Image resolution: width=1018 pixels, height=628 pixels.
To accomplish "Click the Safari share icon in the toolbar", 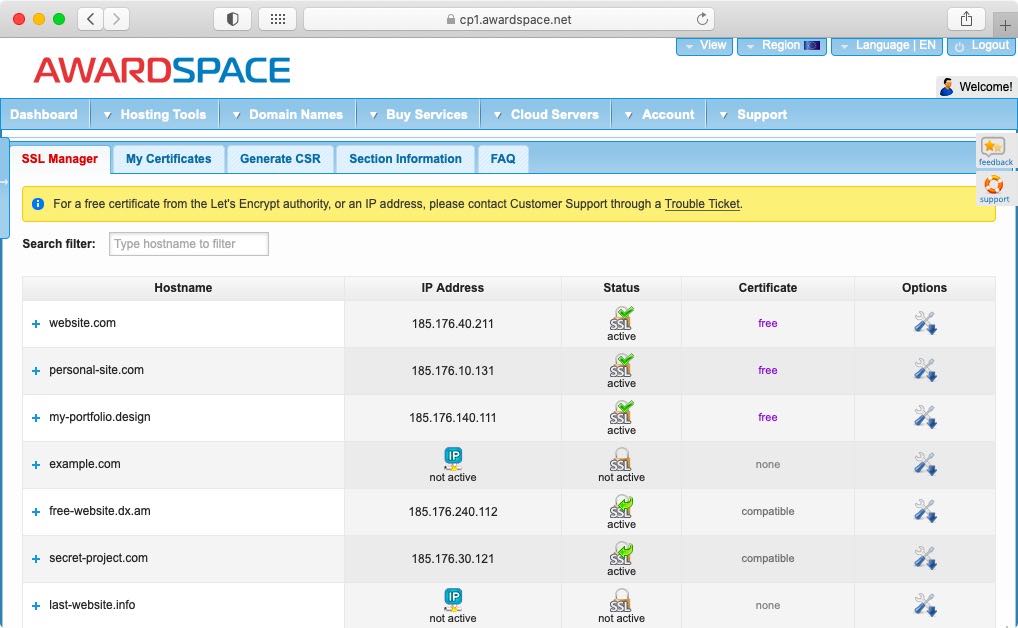I will pos(964,18).
